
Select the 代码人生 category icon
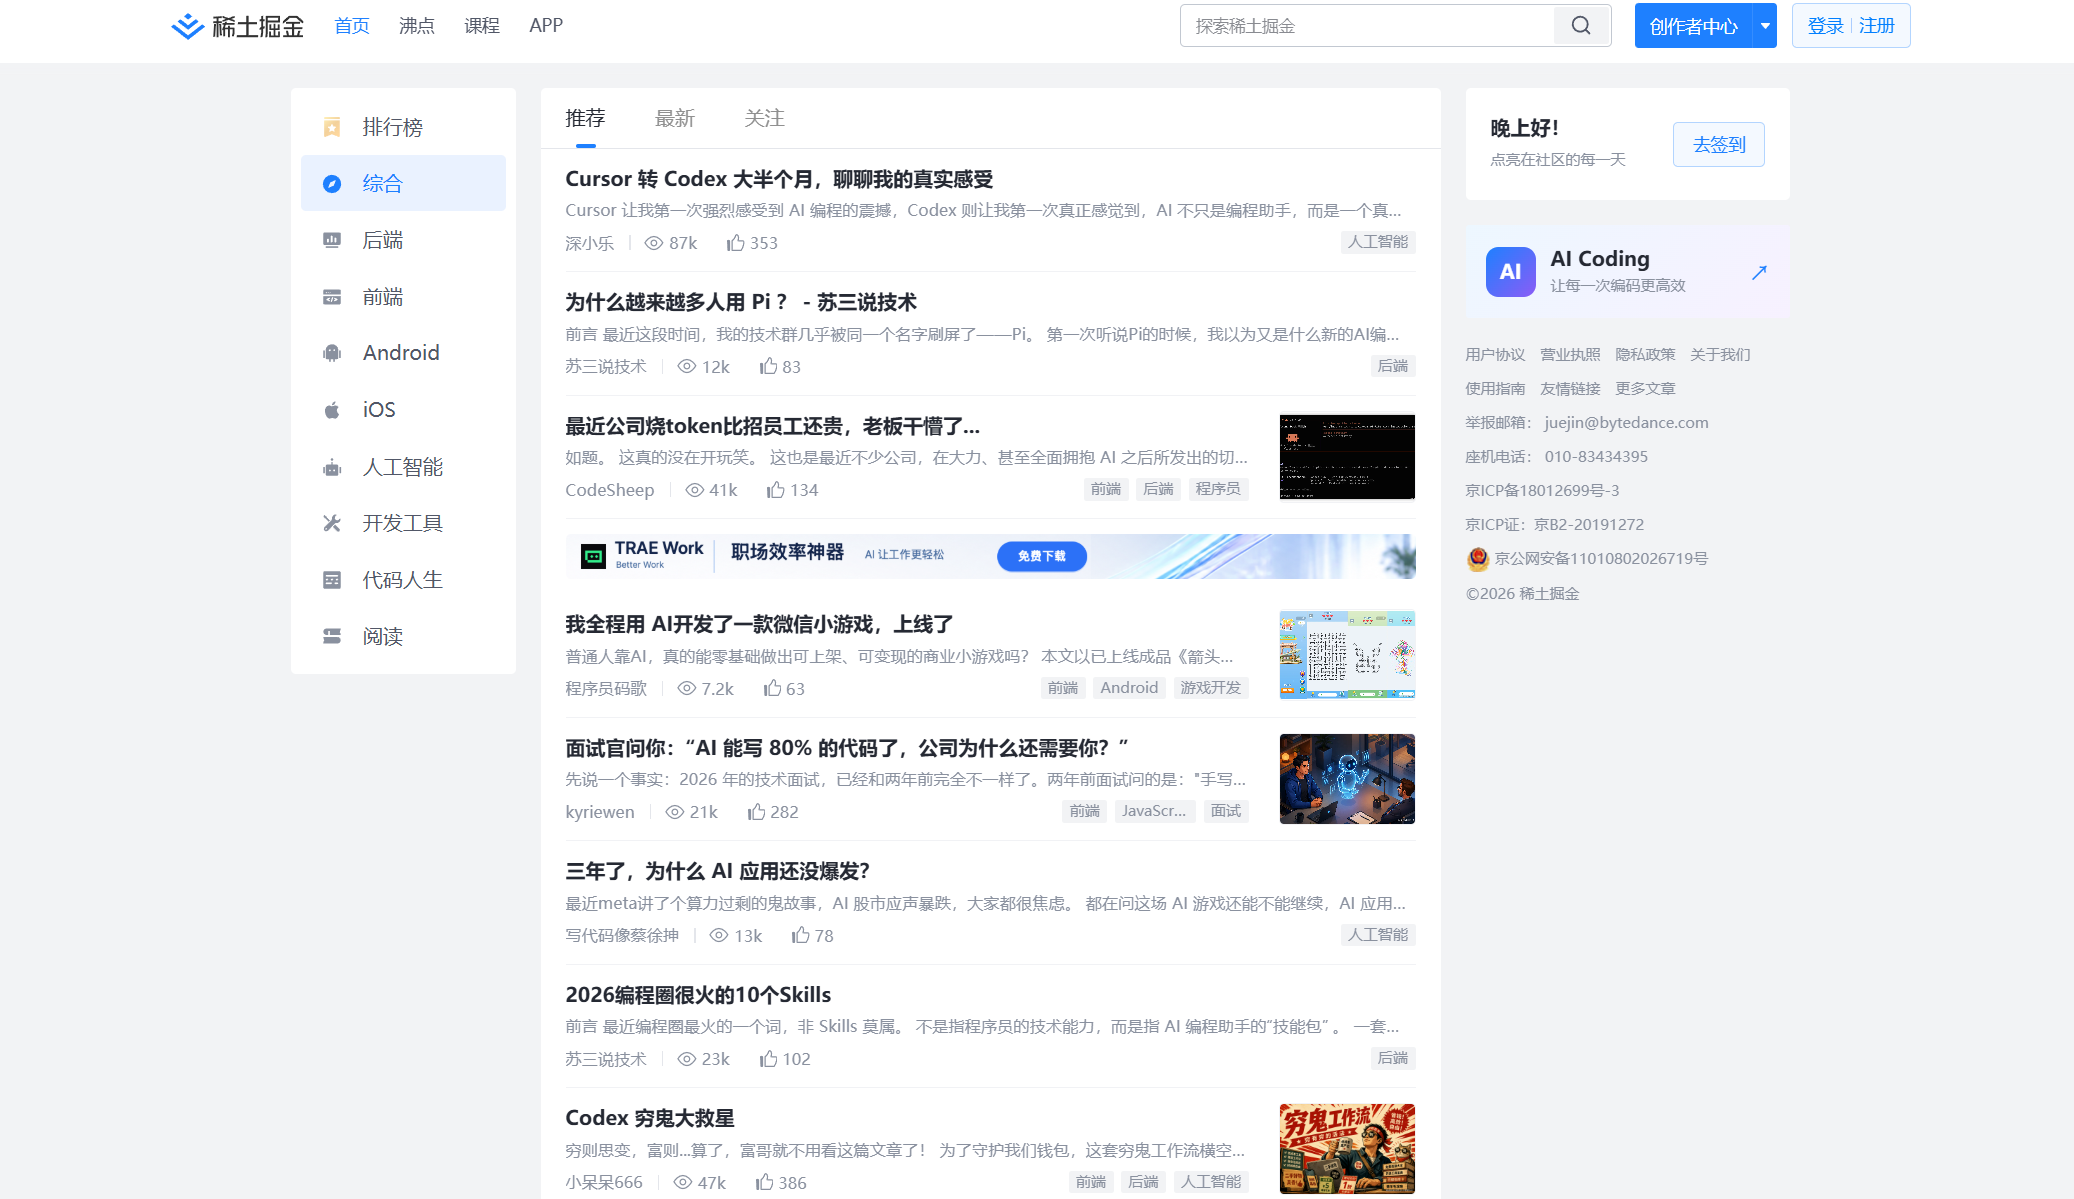pos(332,580)
